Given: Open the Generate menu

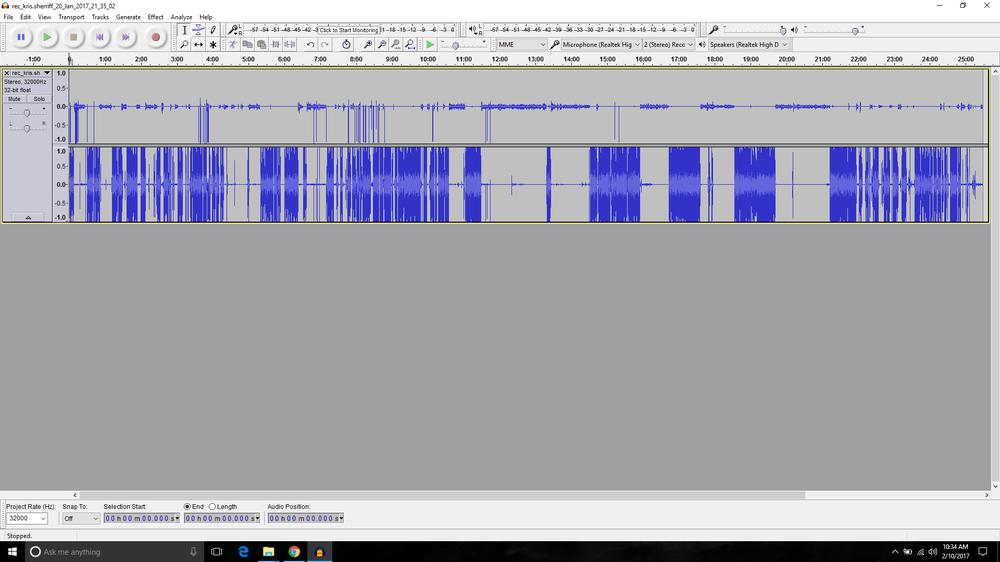Looking at the screenshot, I should [128, 17].
